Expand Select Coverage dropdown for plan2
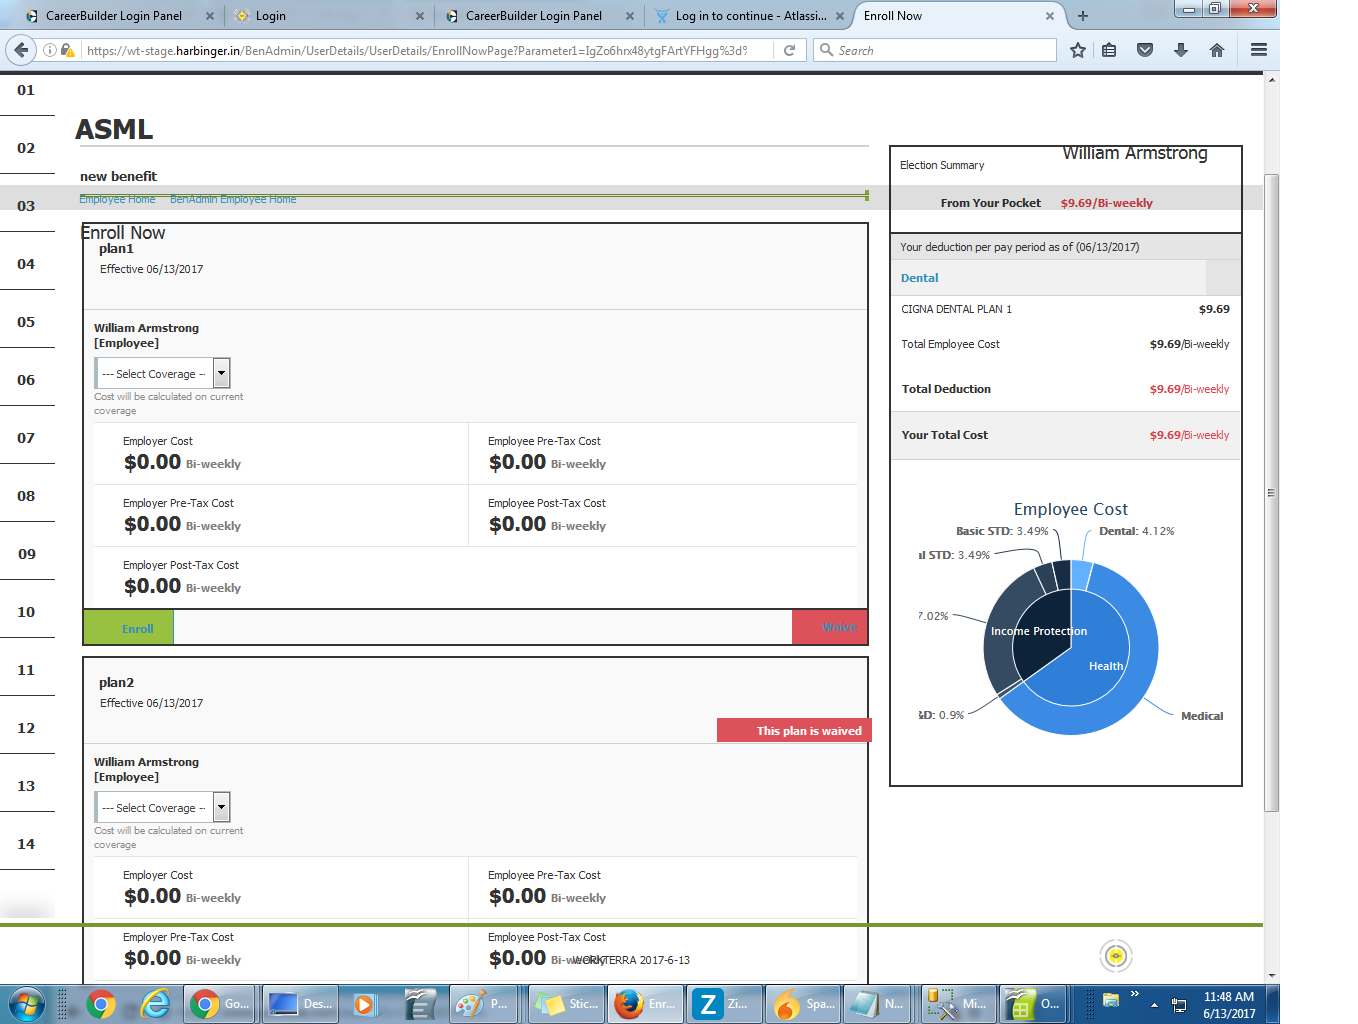 (x=221, y=807)
